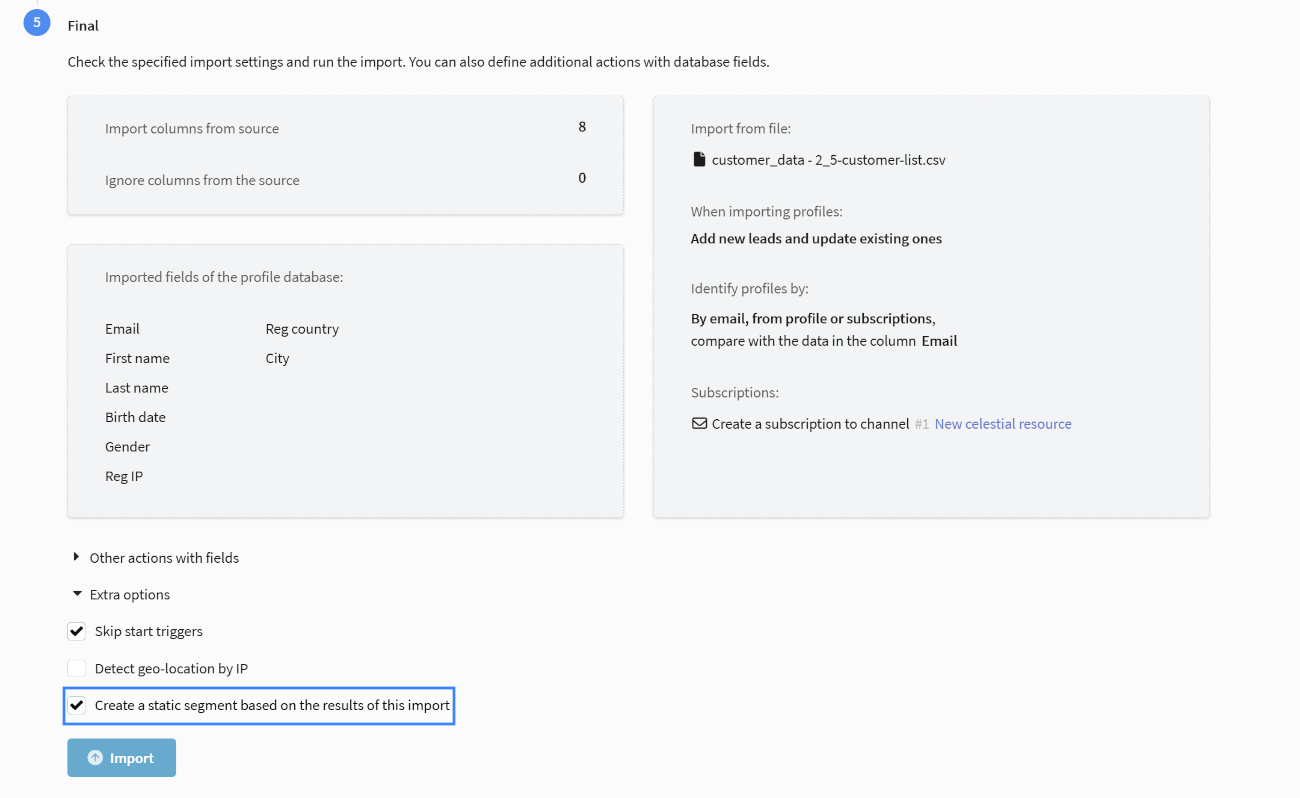
Task: Click the Identify profiles by label
Action: coord(749,289)
